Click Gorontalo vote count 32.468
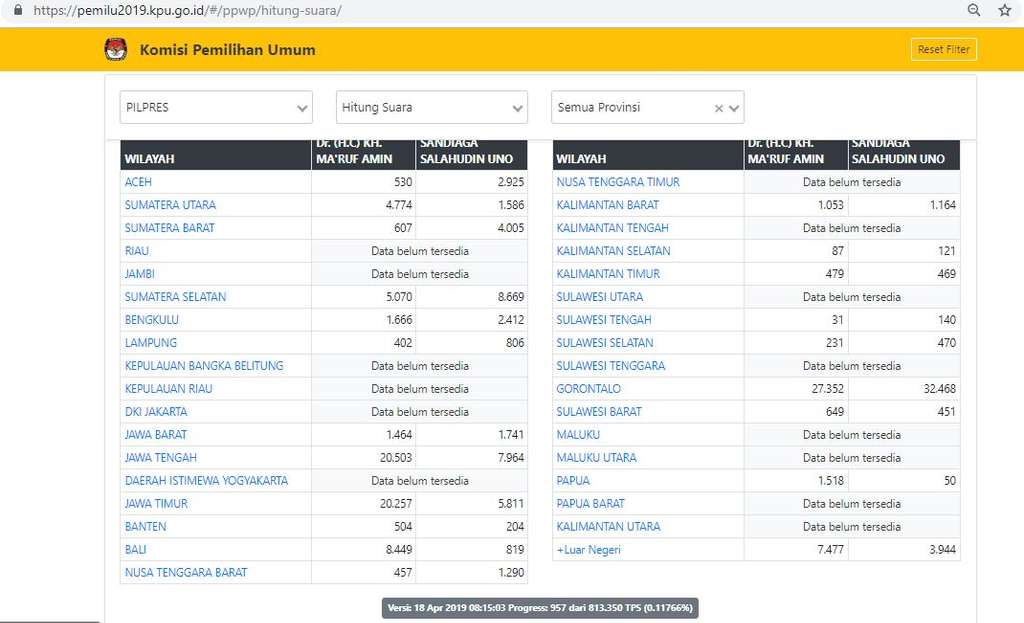The width and height of the screenshot is (1024, 623). [939, 389]
